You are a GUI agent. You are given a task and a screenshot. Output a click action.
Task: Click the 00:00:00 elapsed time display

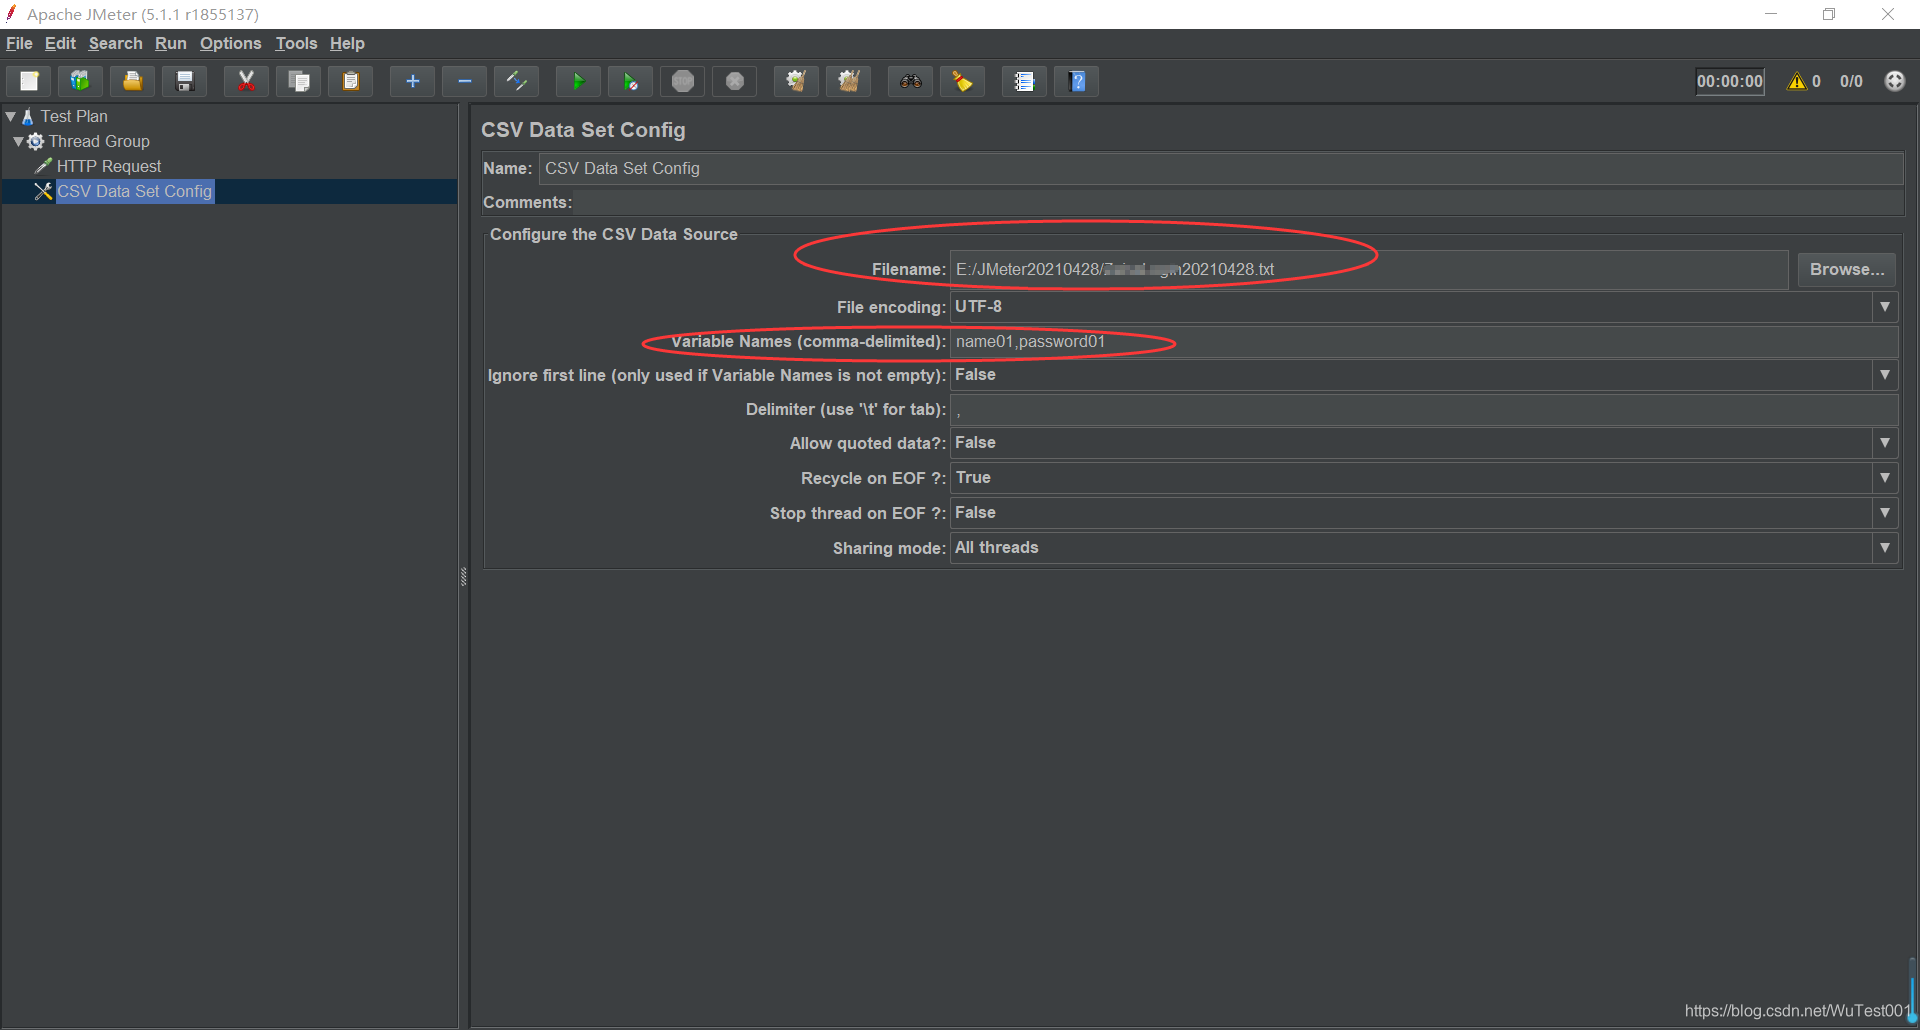pos(1730,81)
